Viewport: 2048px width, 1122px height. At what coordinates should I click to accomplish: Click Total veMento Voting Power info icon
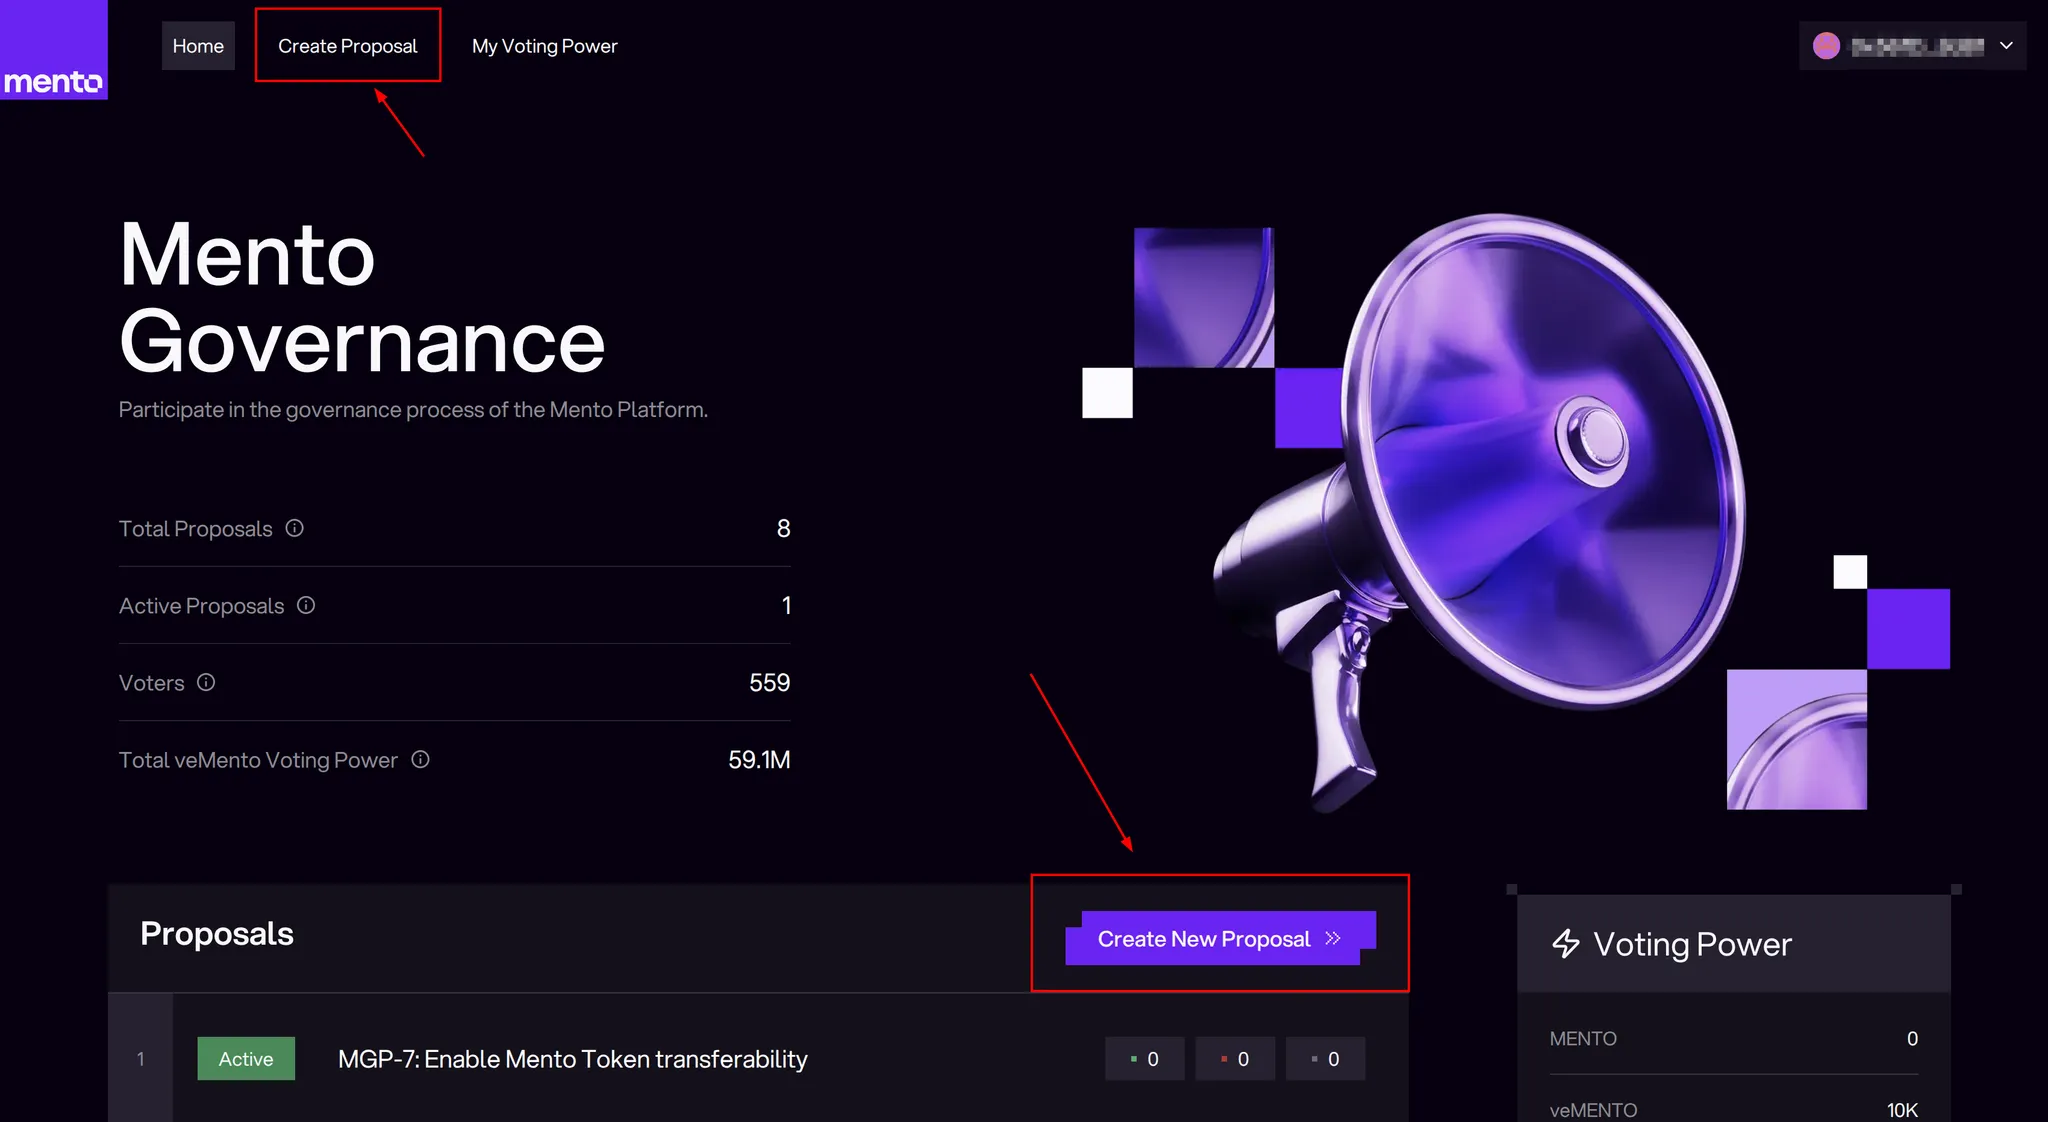420,759
